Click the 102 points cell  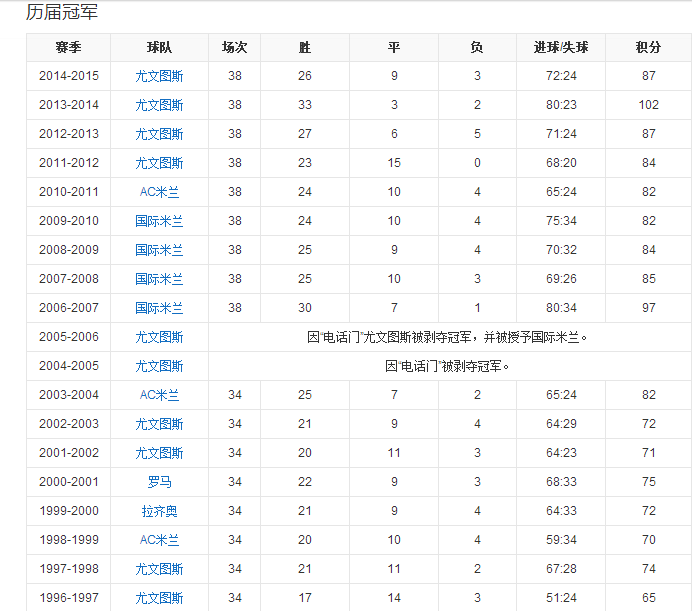pos(648,105)
